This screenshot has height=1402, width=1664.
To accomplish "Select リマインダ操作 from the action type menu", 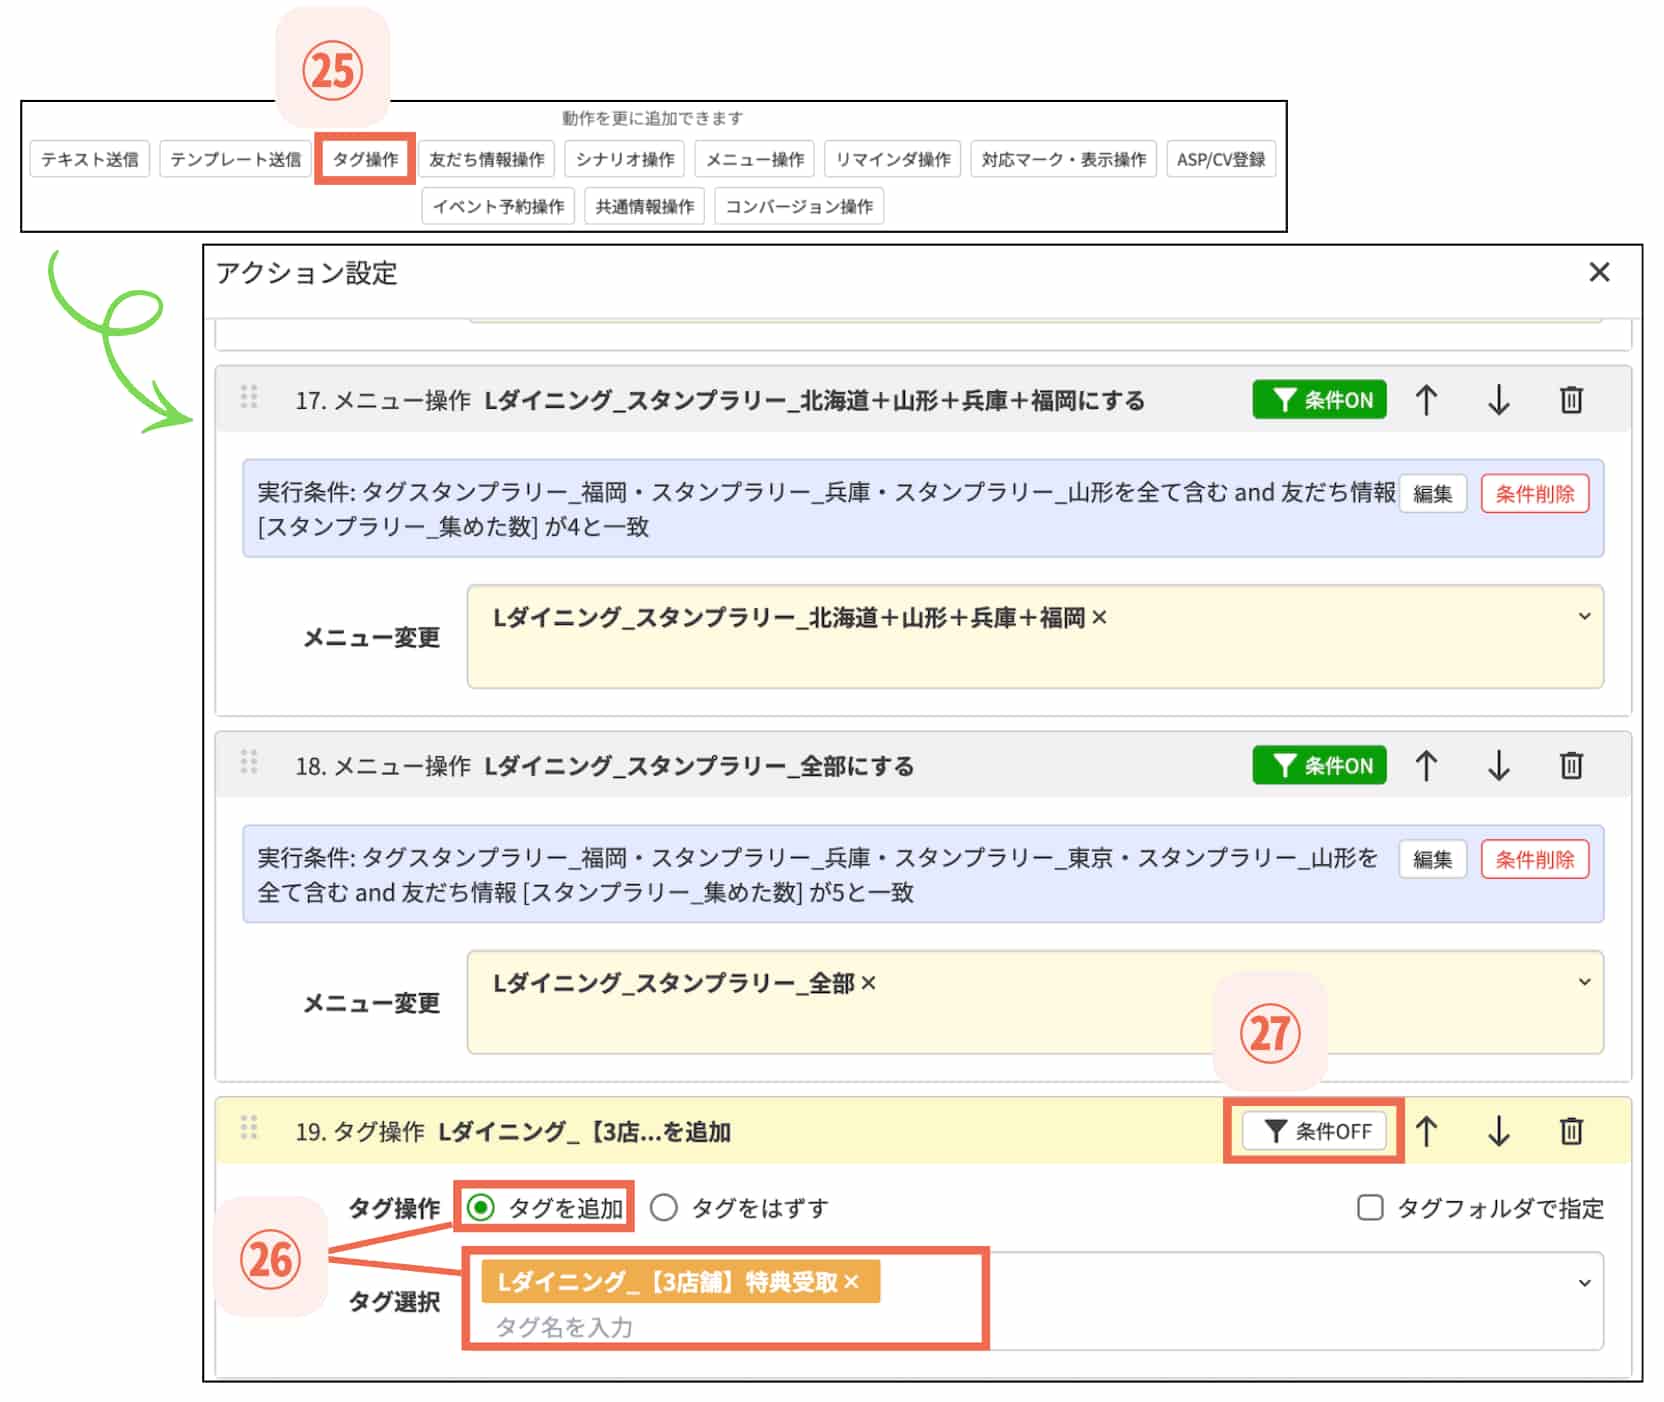I will click(x=890, y=158).
